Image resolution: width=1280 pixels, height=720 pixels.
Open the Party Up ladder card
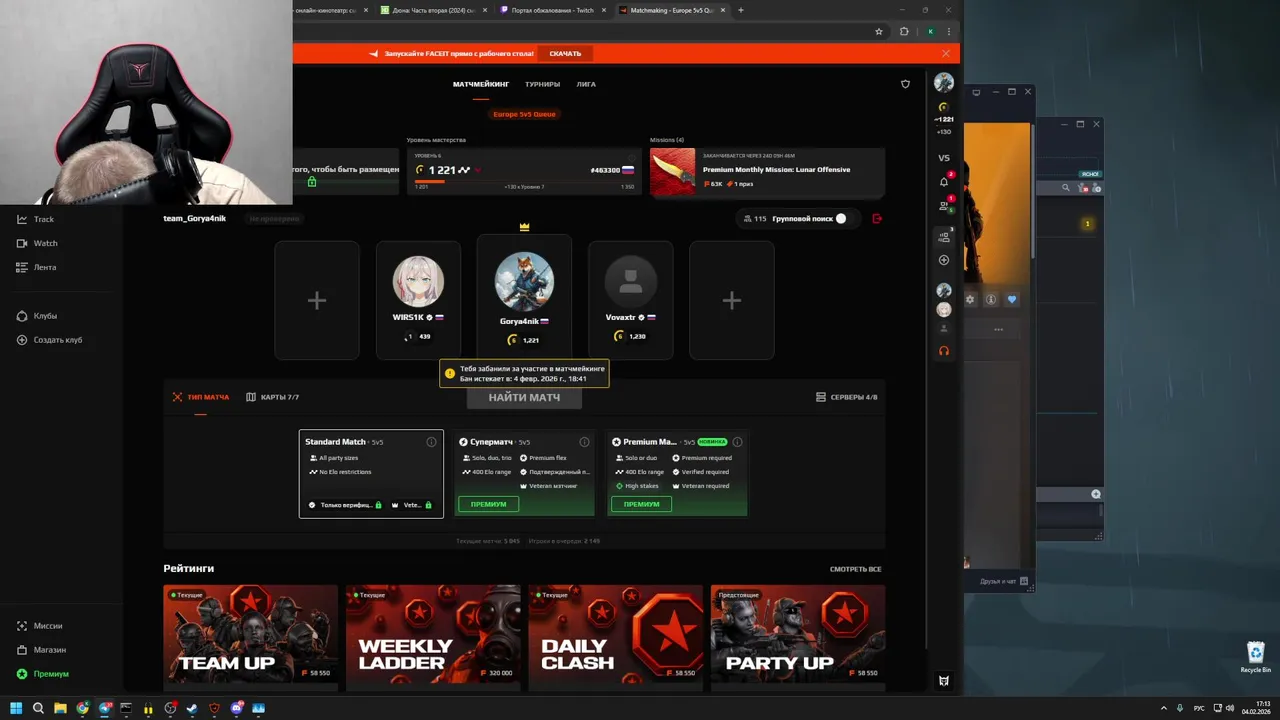pyautogui.click(x=798, y=638)
